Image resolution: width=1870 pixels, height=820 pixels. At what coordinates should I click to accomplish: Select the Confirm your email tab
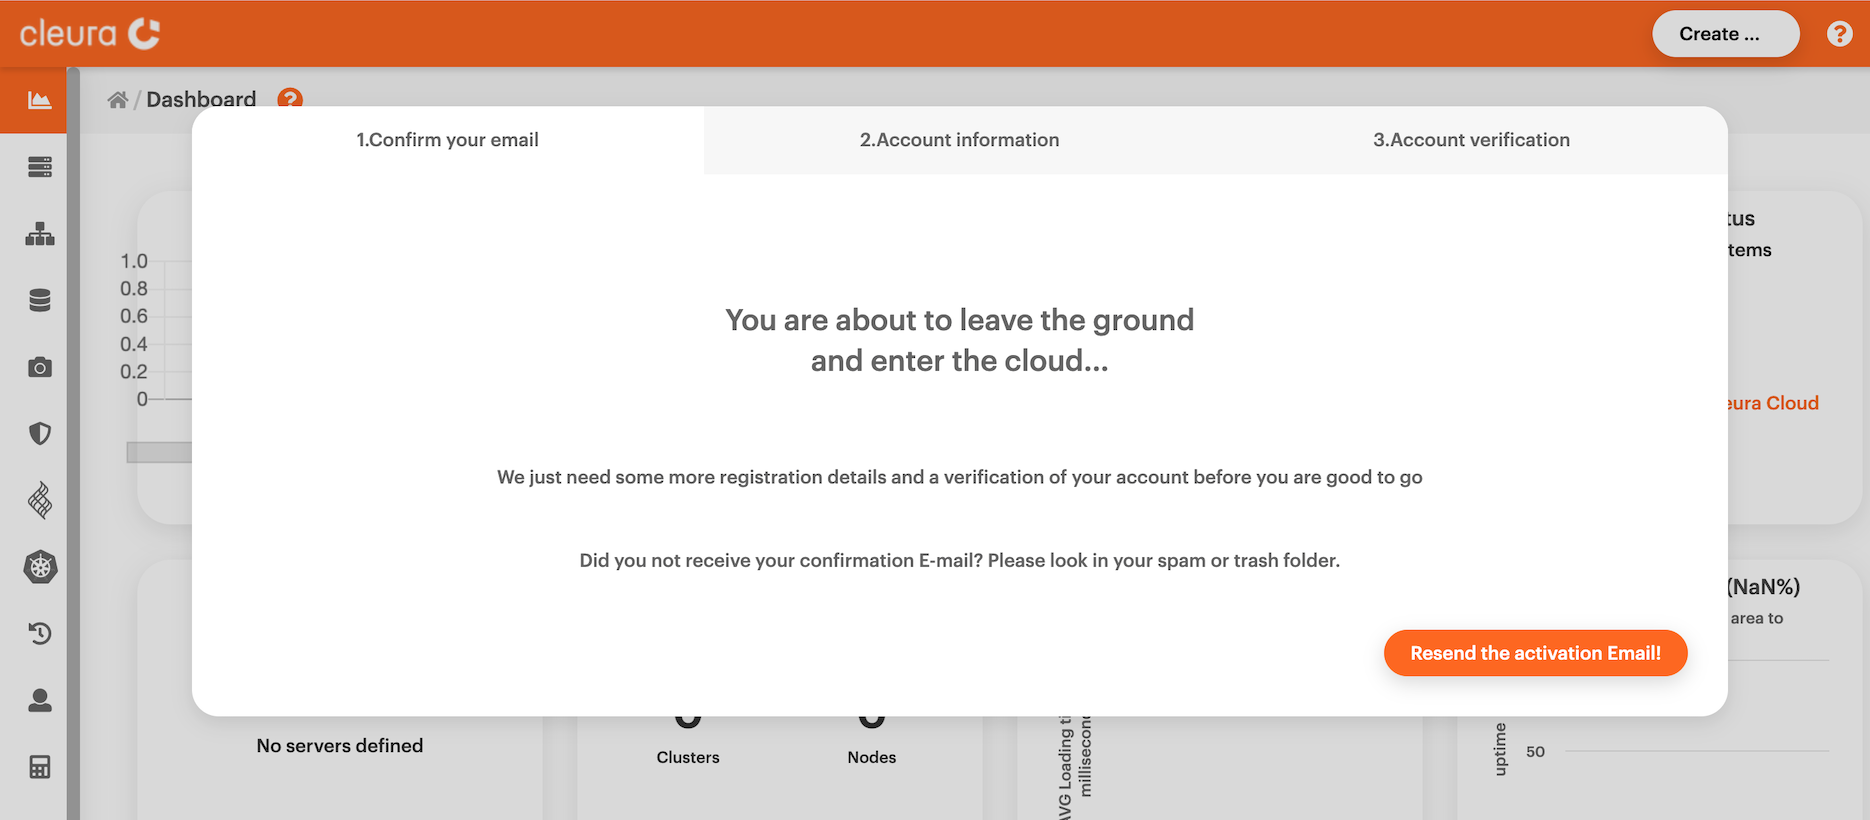click(447, 140)
